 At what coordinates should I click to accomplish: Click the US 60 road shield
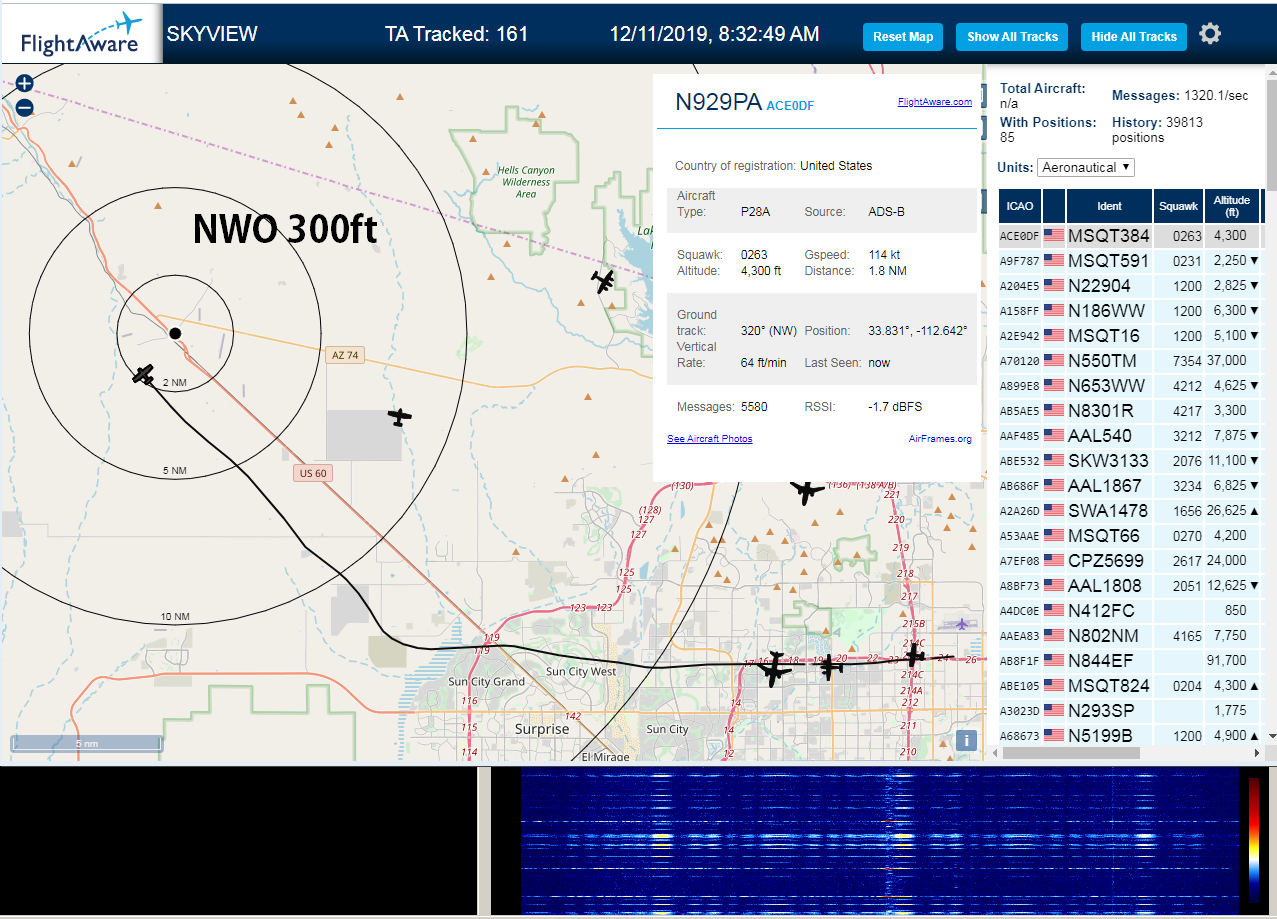pyautogui.click(x=313, y=473)
